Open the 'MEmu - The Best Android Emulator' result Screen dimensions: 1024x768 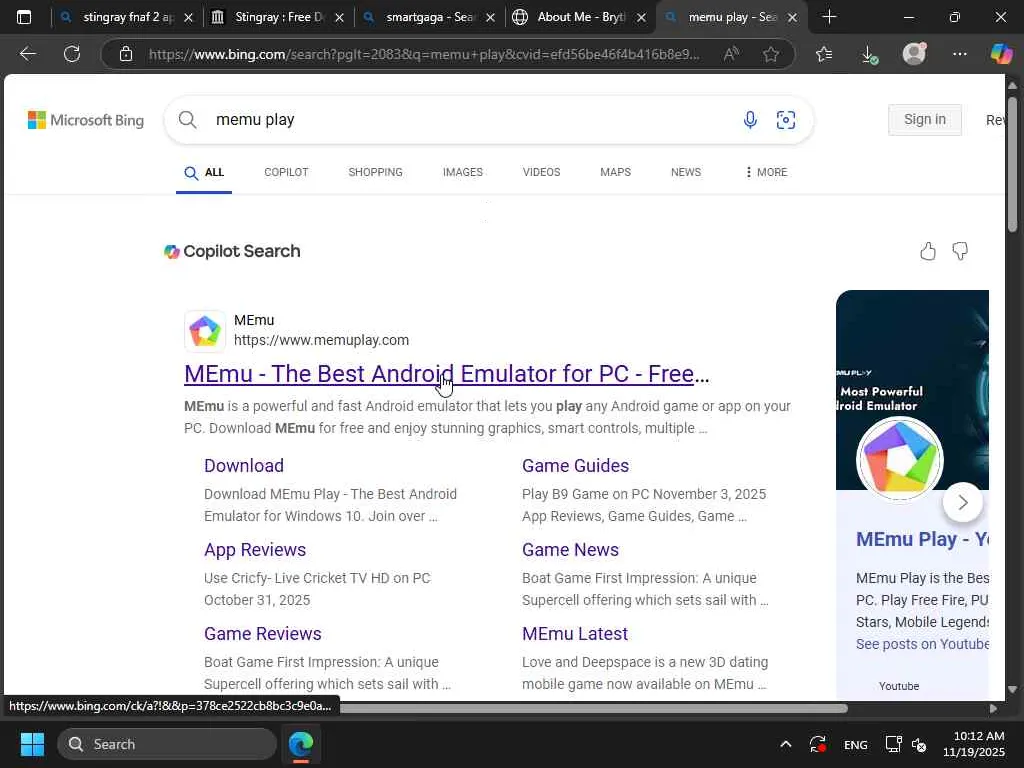click(447, 374)
